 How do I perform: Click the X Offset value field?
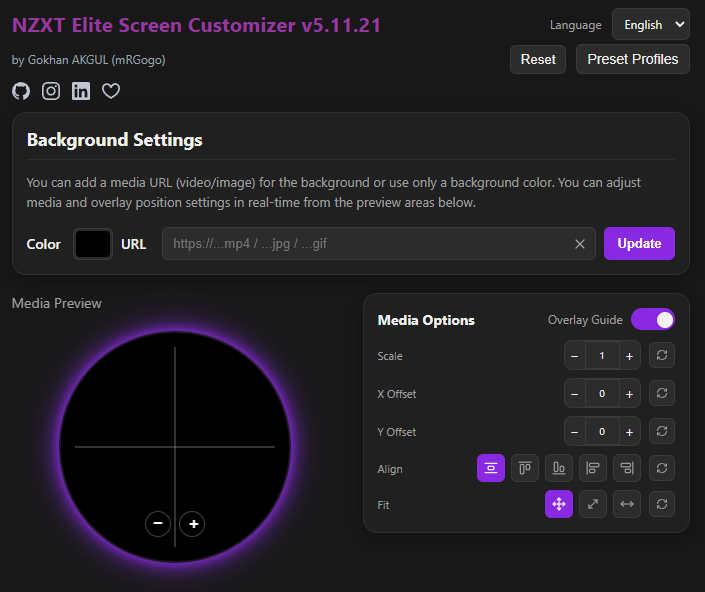(x=602, y=394)
